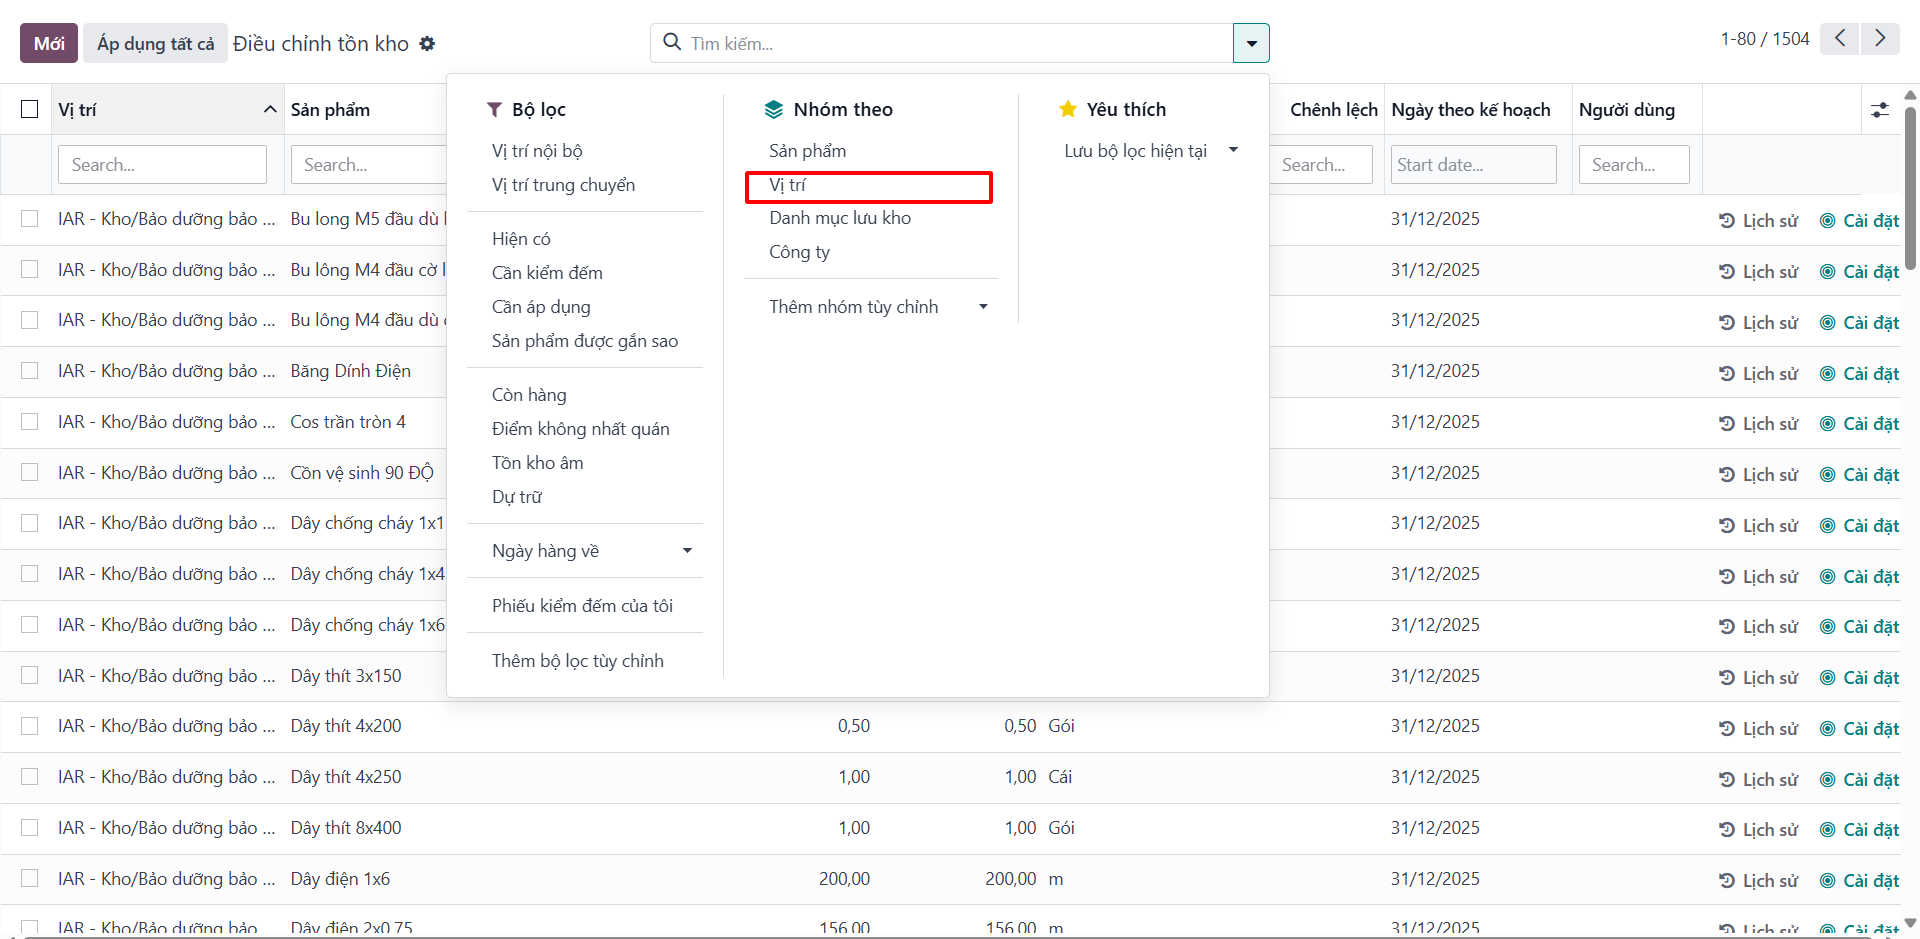Apply the Tồn kho âm filter

tap(537, 463)
